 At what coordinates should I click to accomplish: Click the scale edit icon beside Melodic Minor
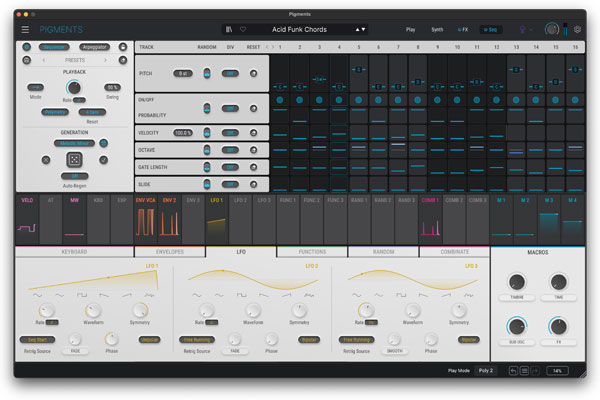[103, 143]
